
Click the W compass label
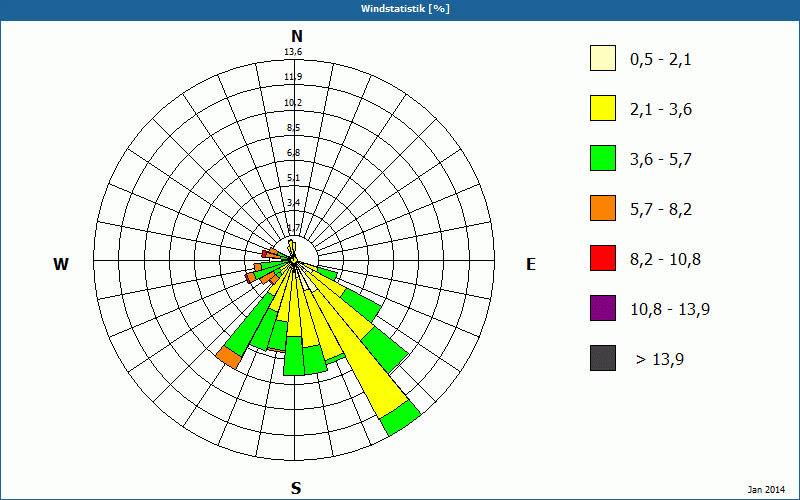[61, 264]
